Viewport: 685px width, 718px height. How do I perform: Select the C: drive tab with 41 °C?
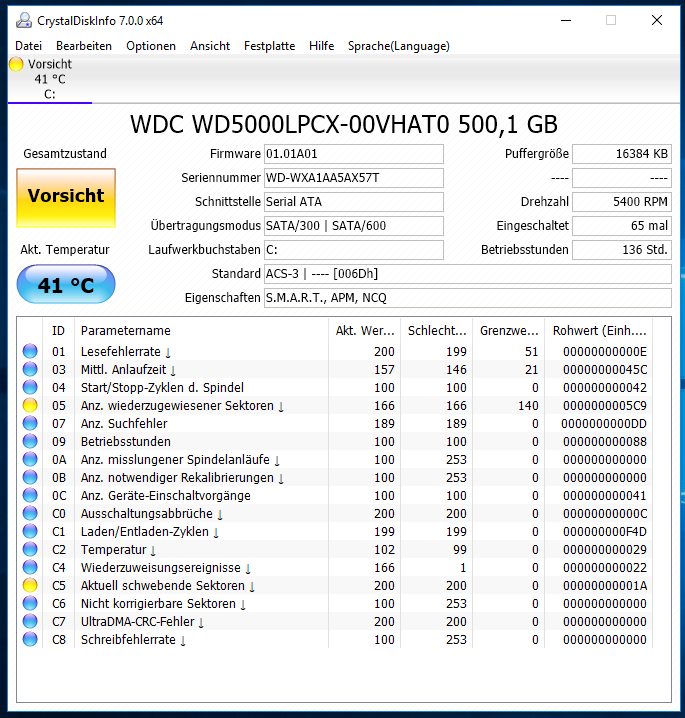(49, 79)
